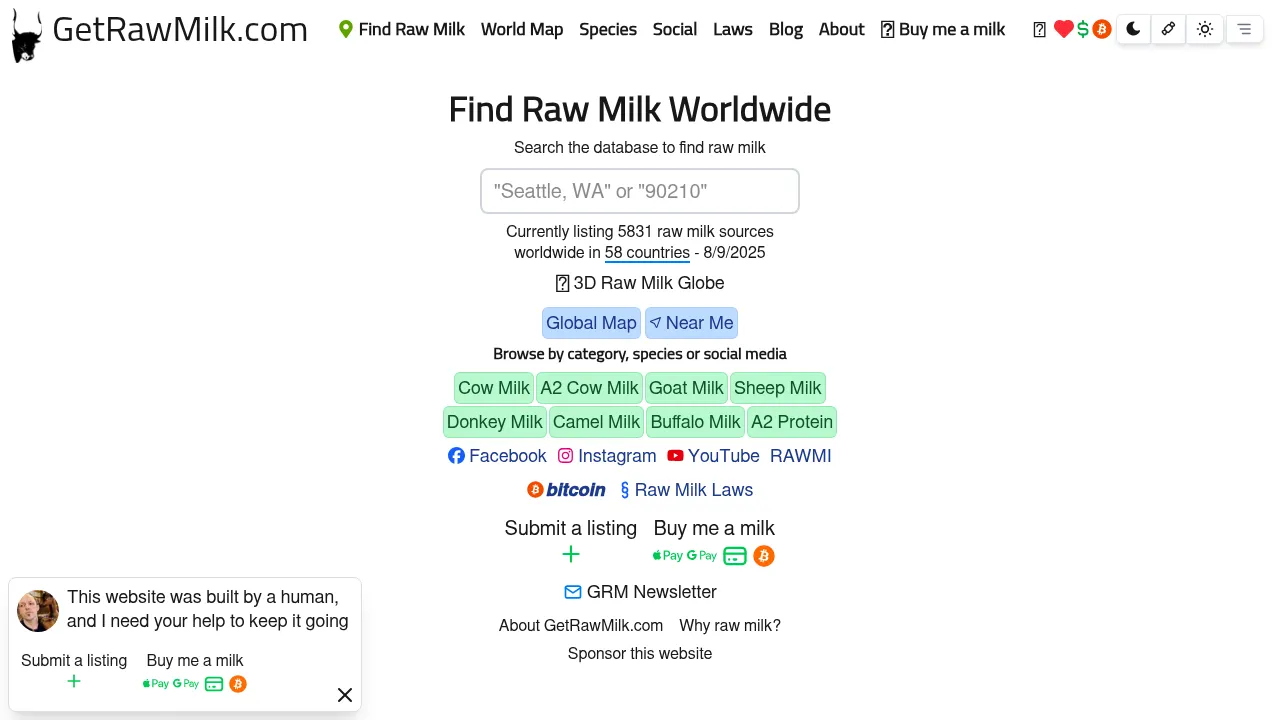Select Social in the top navigation
Viewport: 1280px width, 720px height.
[x=675, y=29]
